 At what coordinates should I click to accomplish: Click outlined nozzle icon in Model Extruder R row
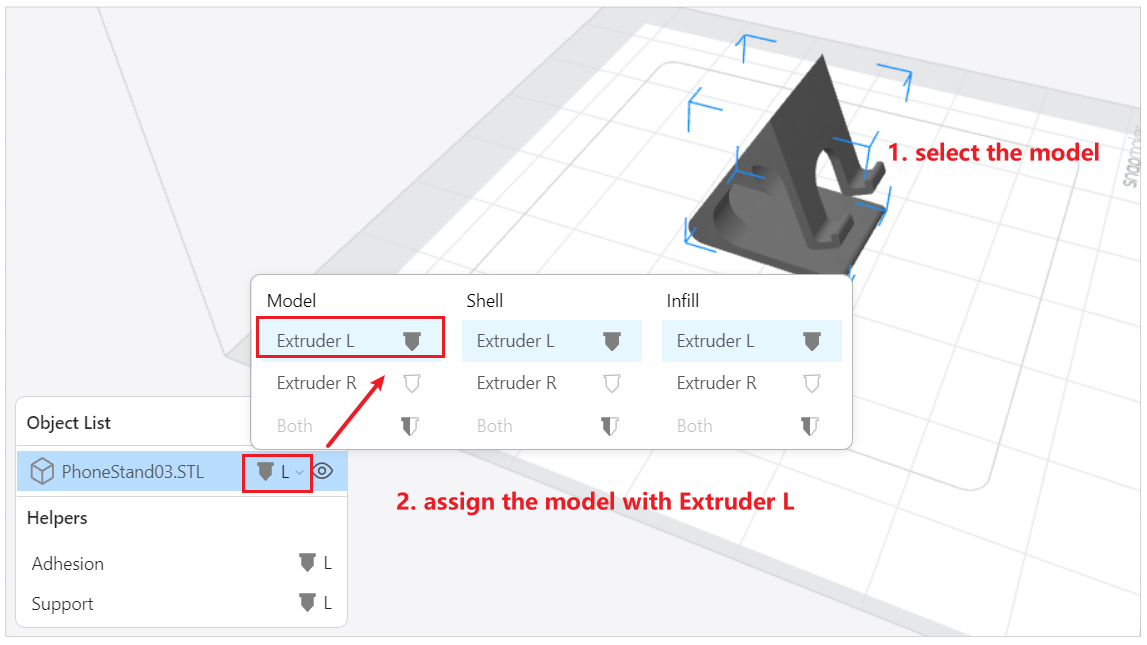click(x=412, y=383)
